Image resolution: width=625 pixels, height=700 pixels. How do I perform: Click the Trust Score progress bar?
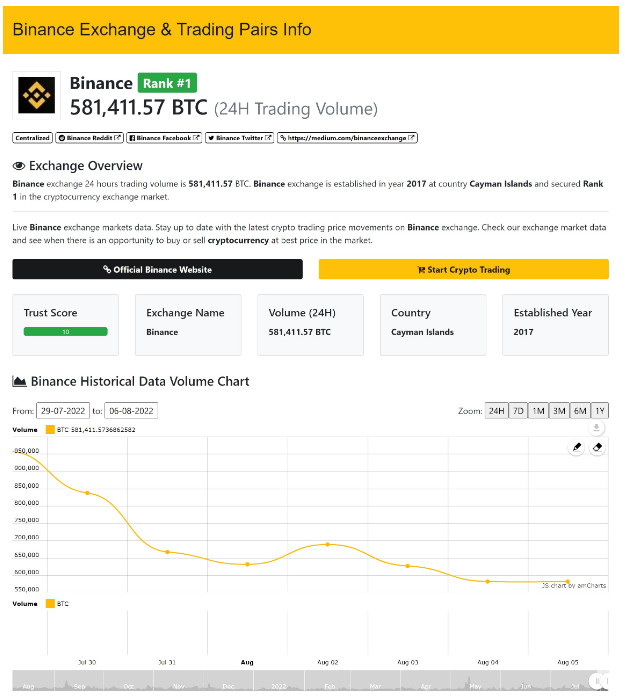tap(66, 331)
